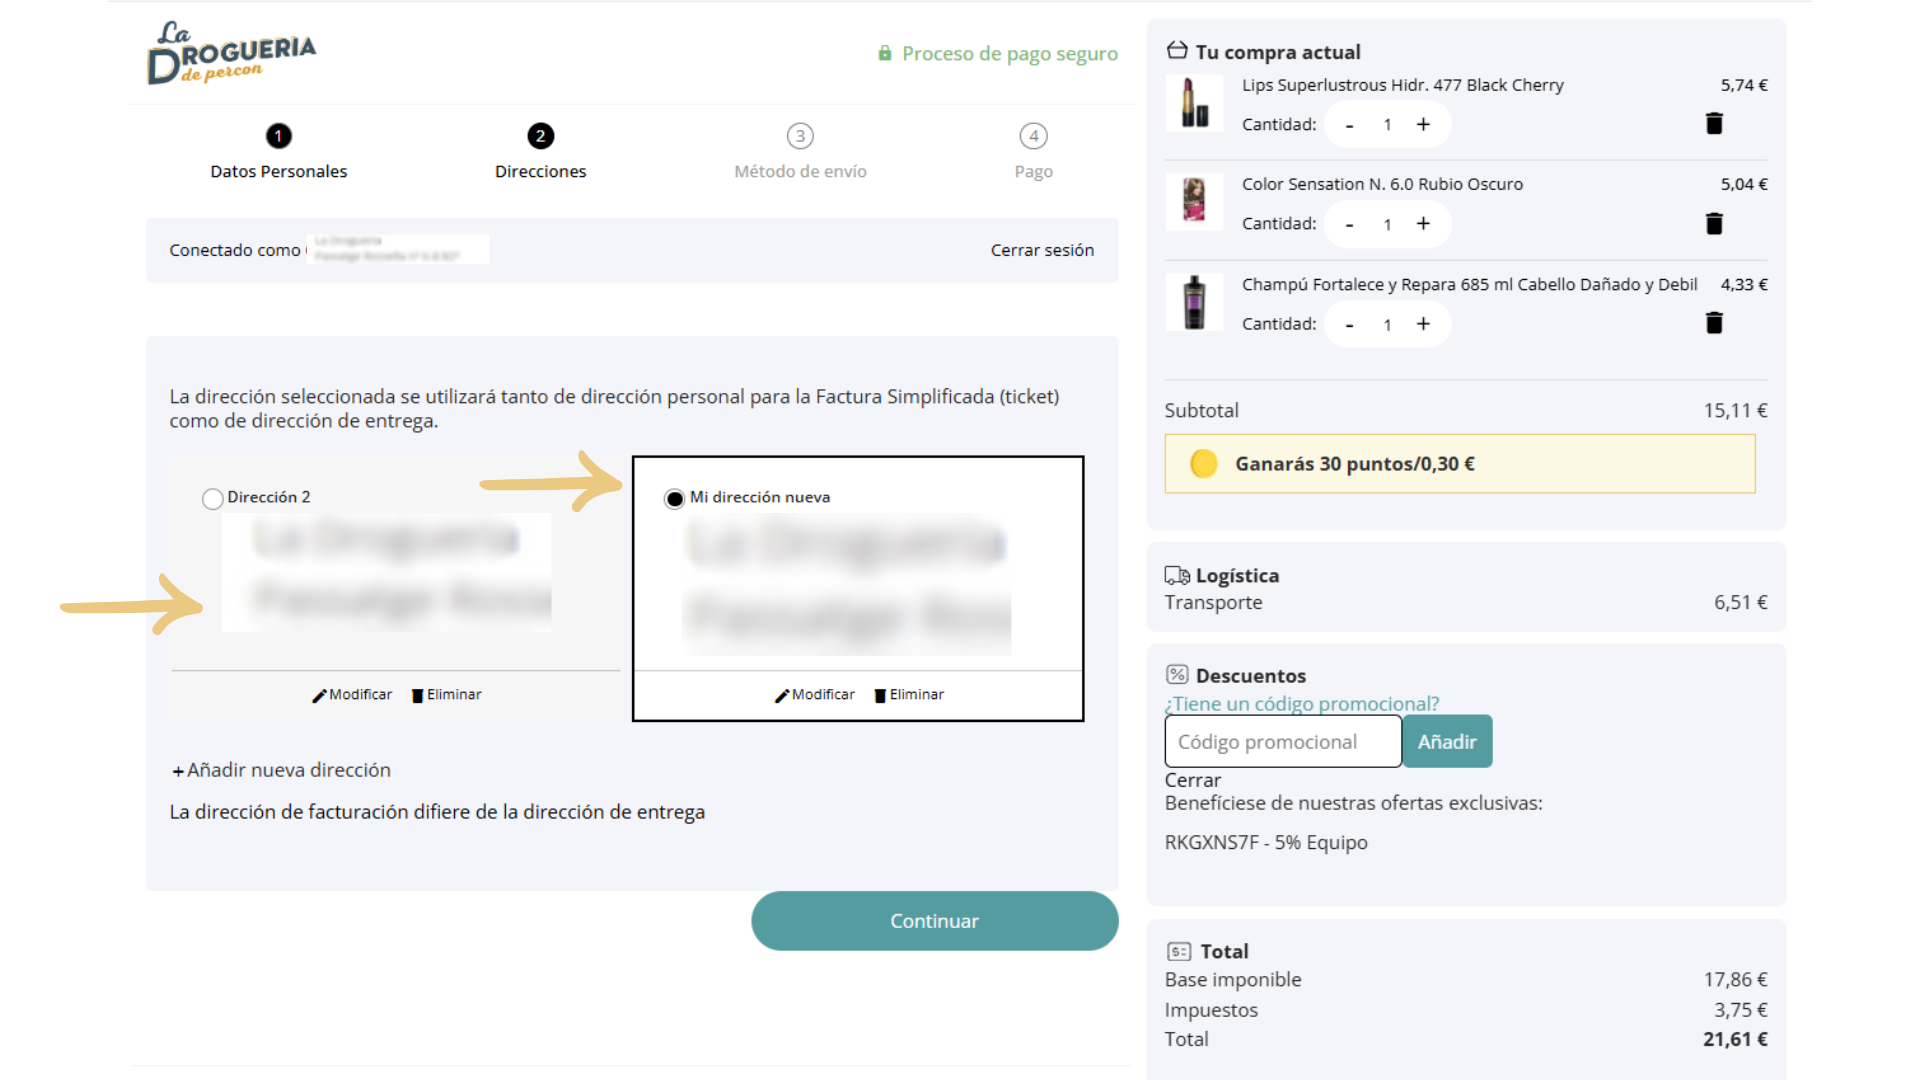The width and height of the screenshot is (1920, 1080).
Task: Expand Añadir nueva dirección
Action: tap(281, 770)
